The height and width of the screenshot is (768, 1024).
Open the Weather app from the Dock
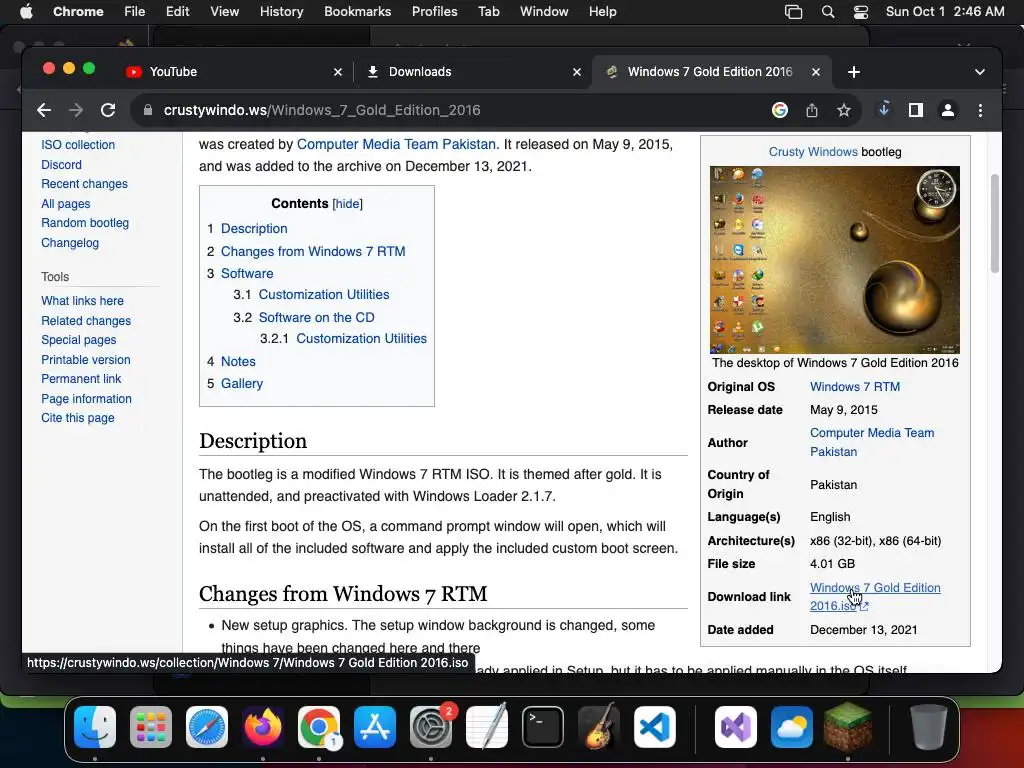pyautogui.click(x=792, y=727)
